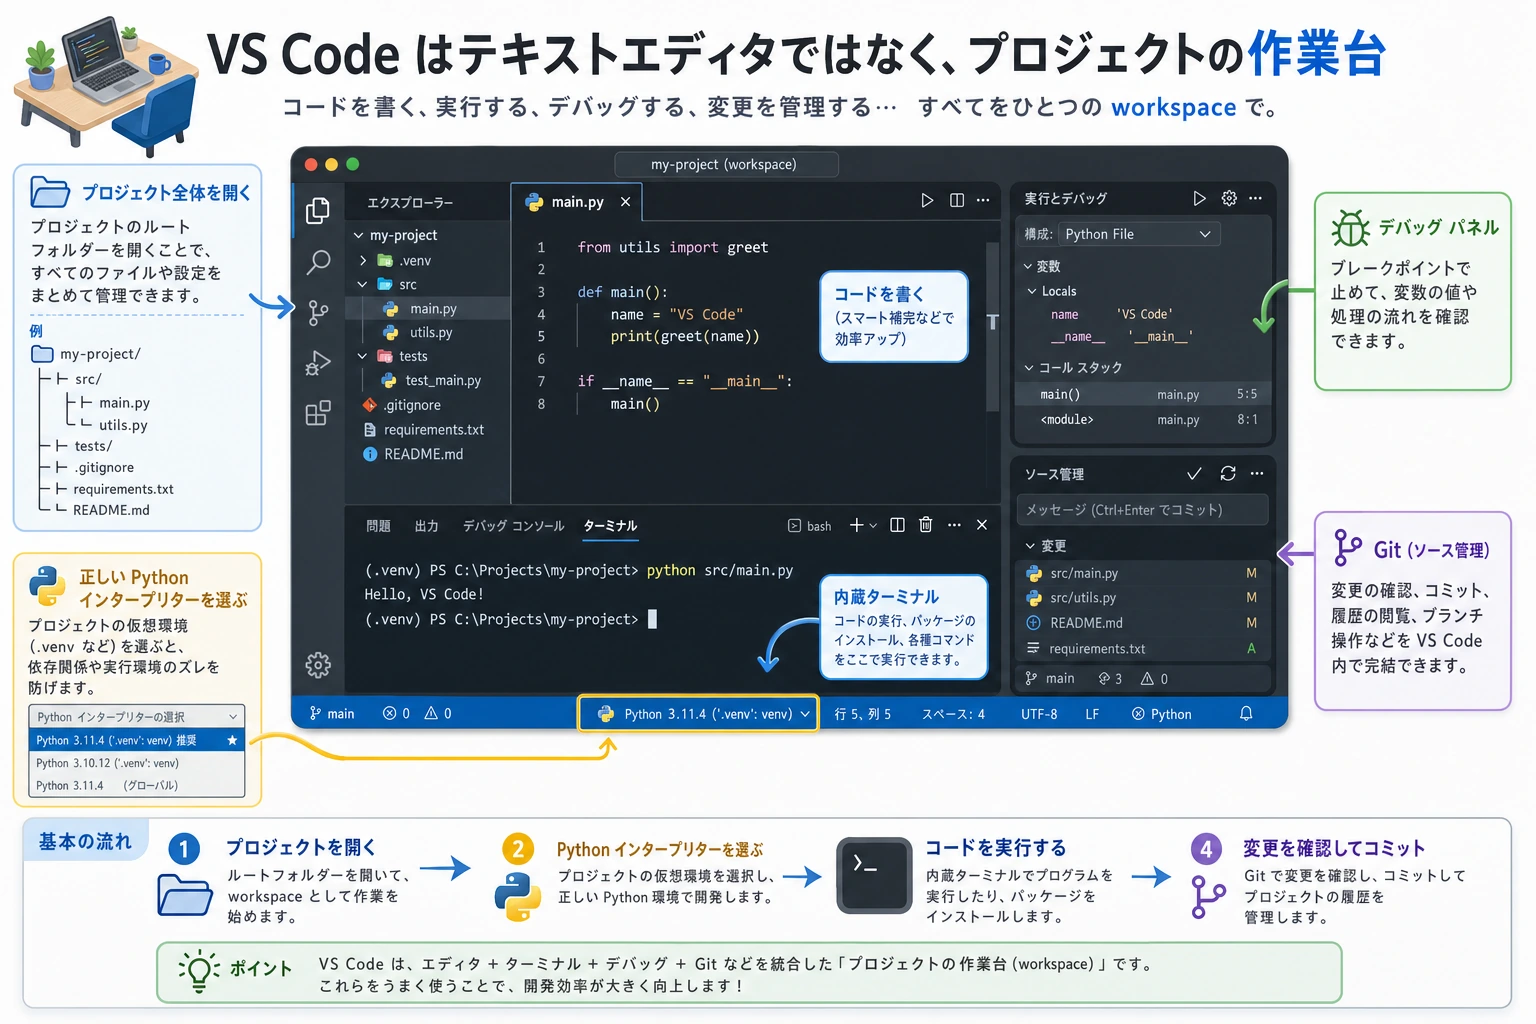
Task: Open Source Control view in activity bar
Action: point(318,313)
